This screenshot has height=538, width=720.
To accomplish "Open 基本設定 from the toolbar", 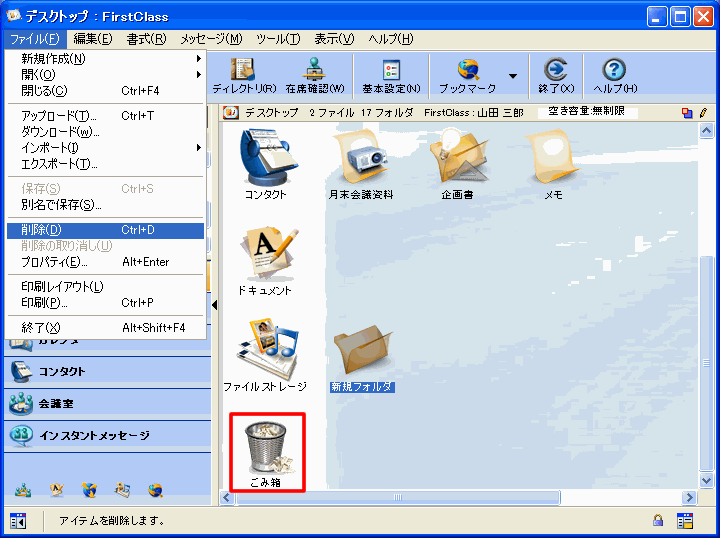I will pos(391,75).
